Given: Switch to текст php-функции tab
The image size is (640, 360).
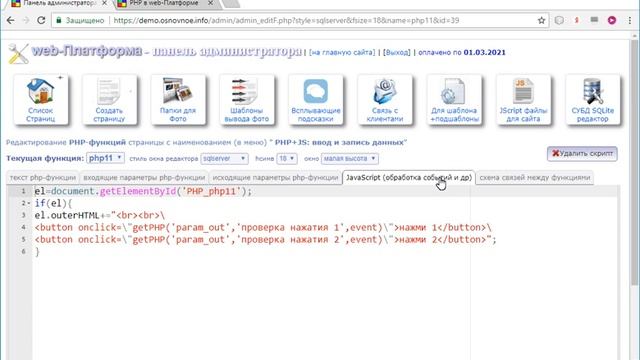Looking at the screenshot, I should (x=42, y=178).
